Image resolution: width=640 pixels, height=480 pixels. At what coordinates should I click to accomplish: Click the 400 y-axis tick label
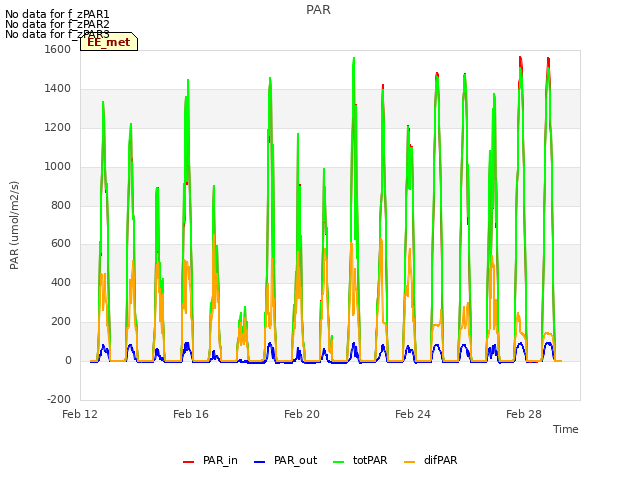(x=61, y=282)
